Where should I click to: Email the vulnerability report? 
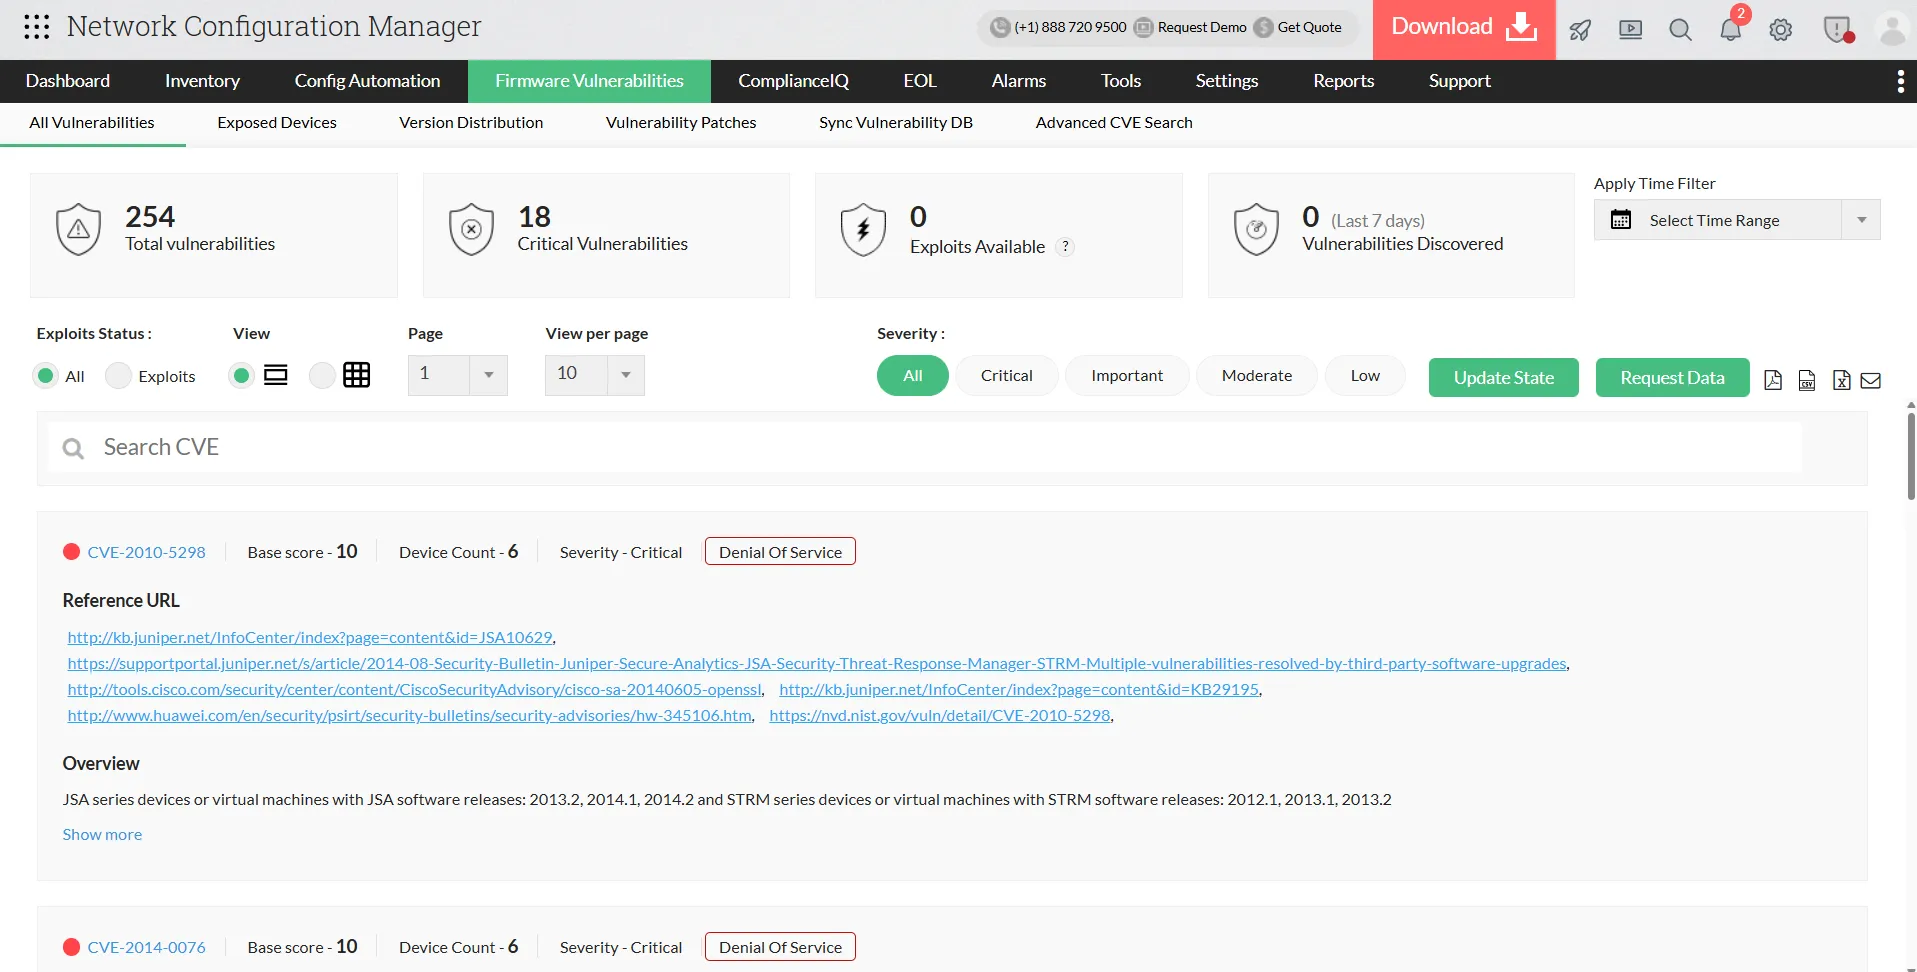point(1871,380)
